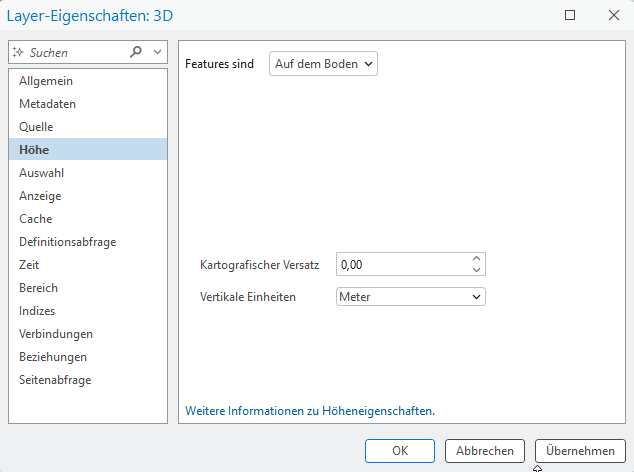Viewport: 634px width, 472px height.
Task: Confirm with the OK button
Action: coord(400,451)
